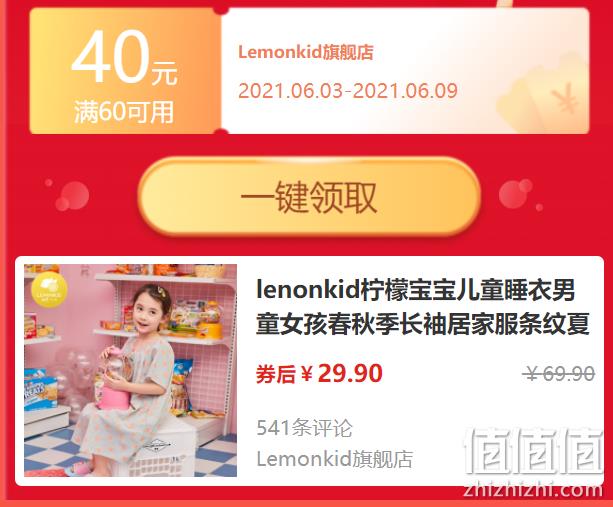Click the Lemonkid旗舰店 coupon store name
613x507 pixels.
click(x=306, y=52)
